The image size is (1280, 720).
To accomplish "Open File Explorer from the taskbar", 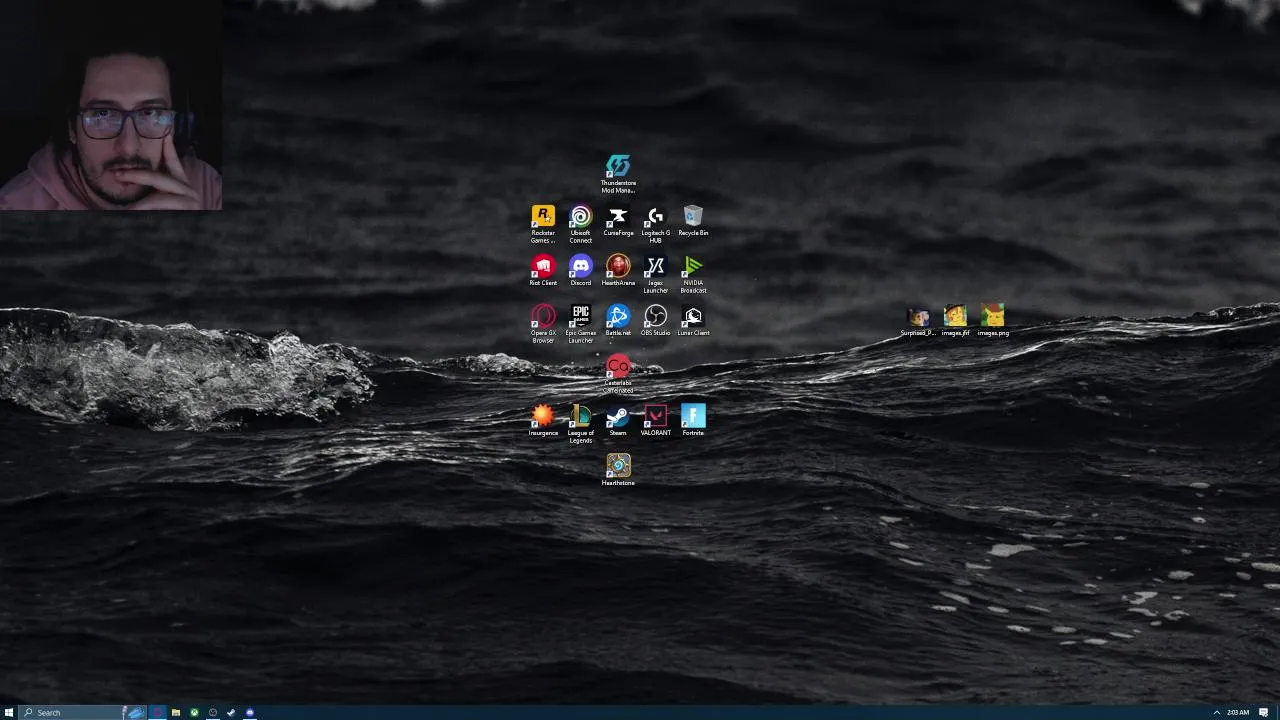I will [176, 712].
